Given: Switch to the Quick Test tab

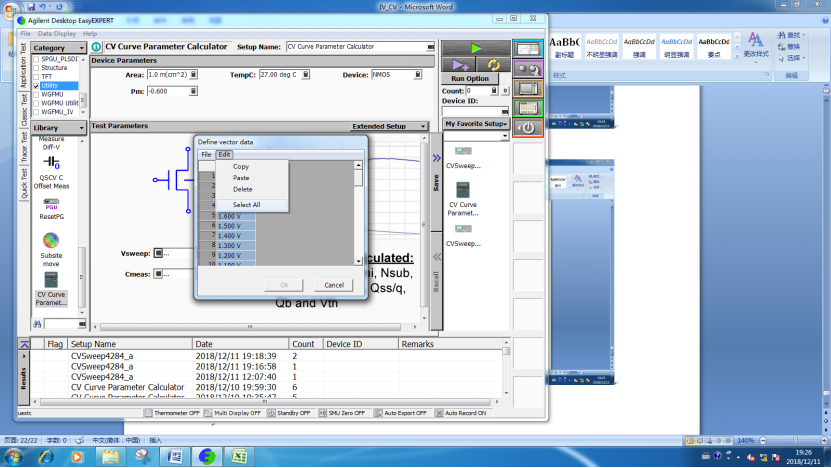Looking at the screenshot, I should click(x=24, y=183).
